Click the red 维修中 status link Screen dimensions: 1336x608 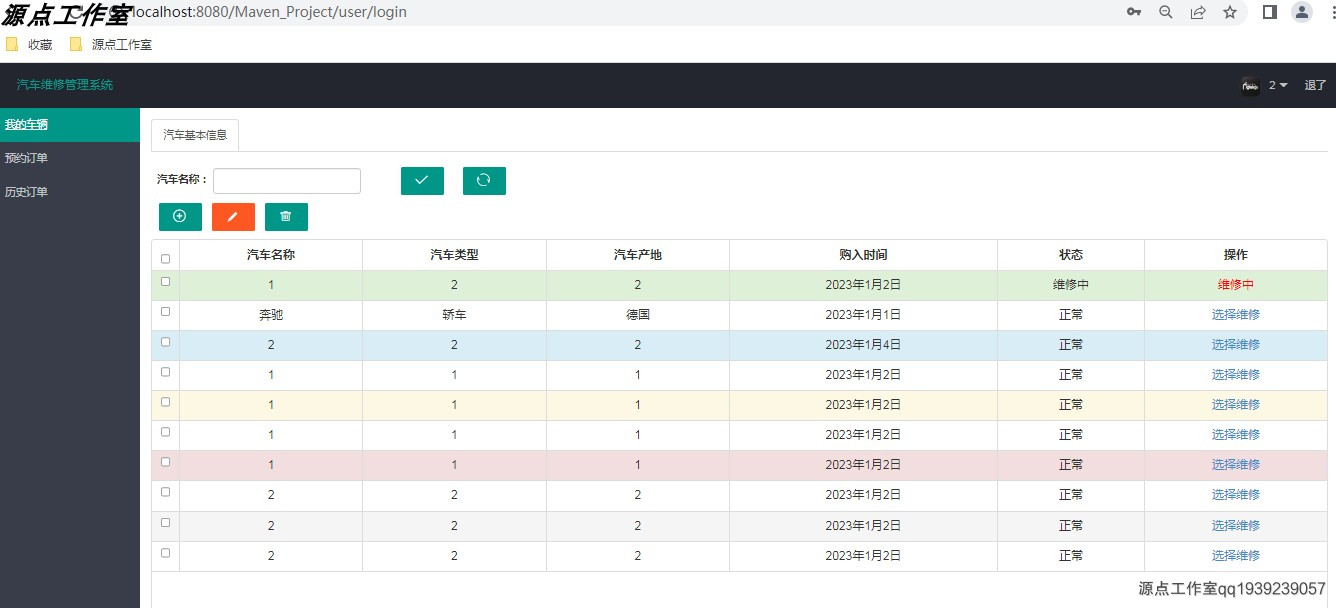tap(1235, 284)
